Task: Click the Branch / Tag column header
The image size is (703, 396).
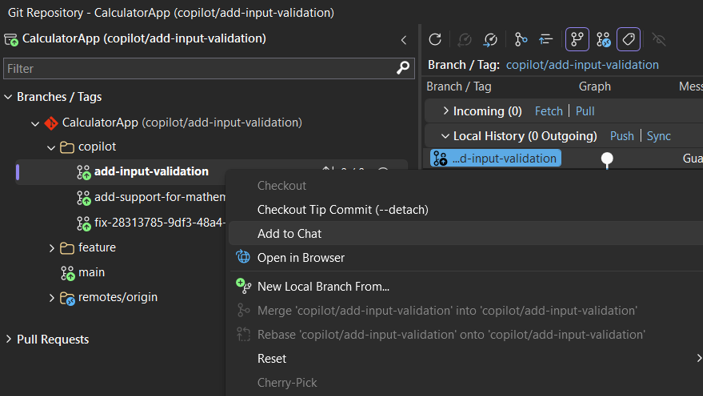Action: click(x=459, y=87)
